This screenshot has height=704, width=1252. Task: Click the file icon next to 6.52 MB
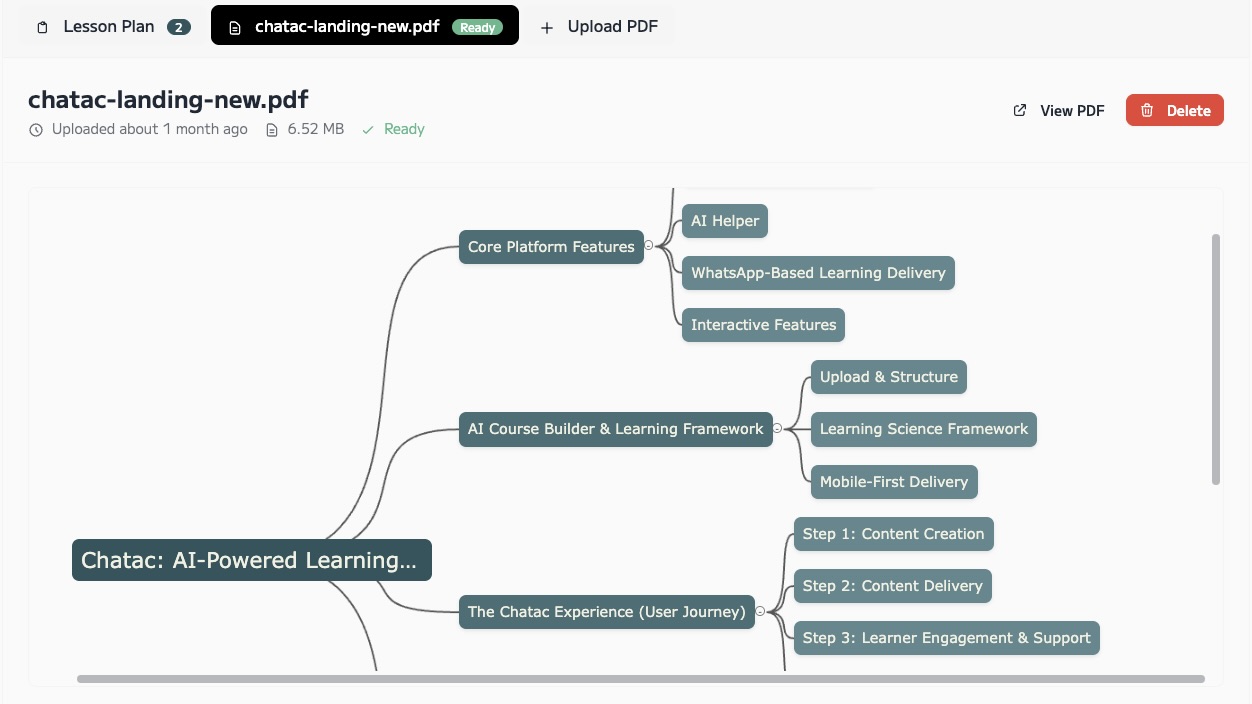coord(270,129)
